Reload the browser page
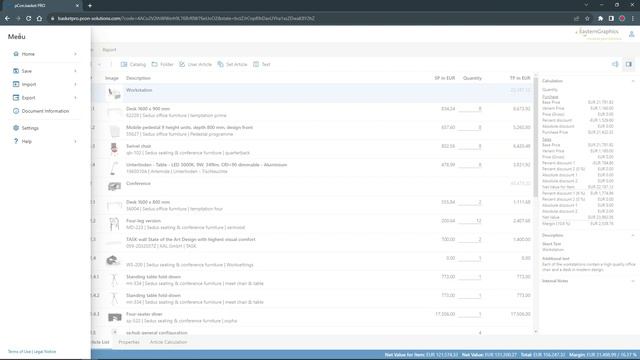The image size is (640, 360). [29, 18]
